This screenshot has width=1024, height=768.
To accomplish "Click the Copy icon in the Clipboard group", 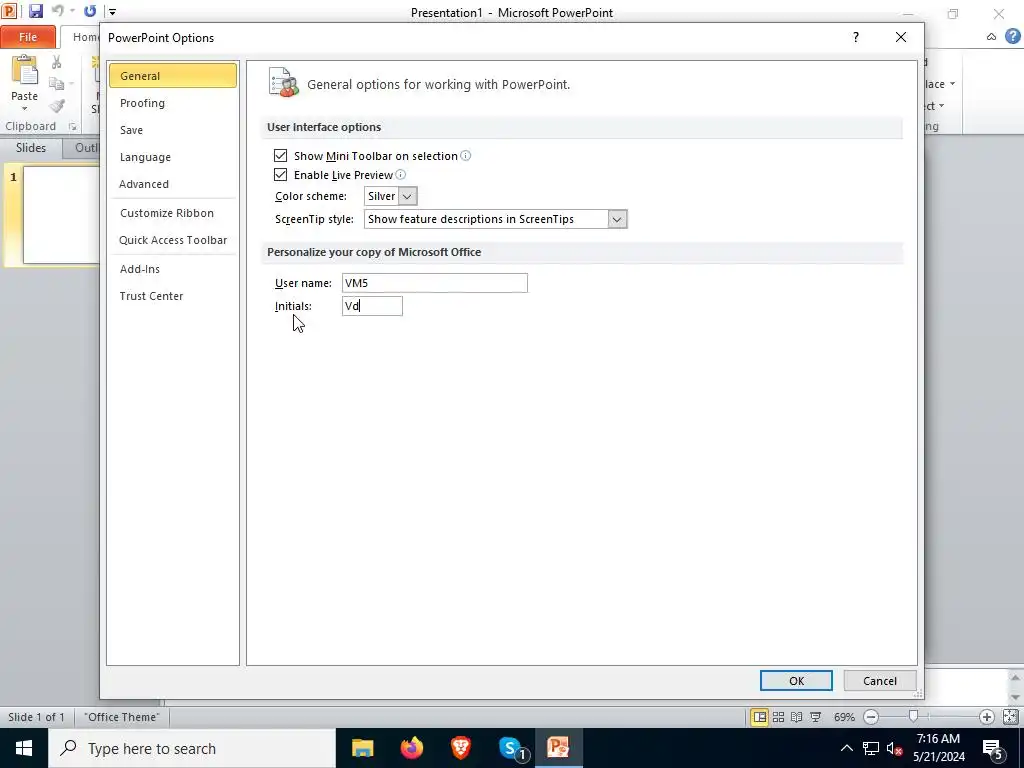I will pyautogui.click(x=56, y=84).
